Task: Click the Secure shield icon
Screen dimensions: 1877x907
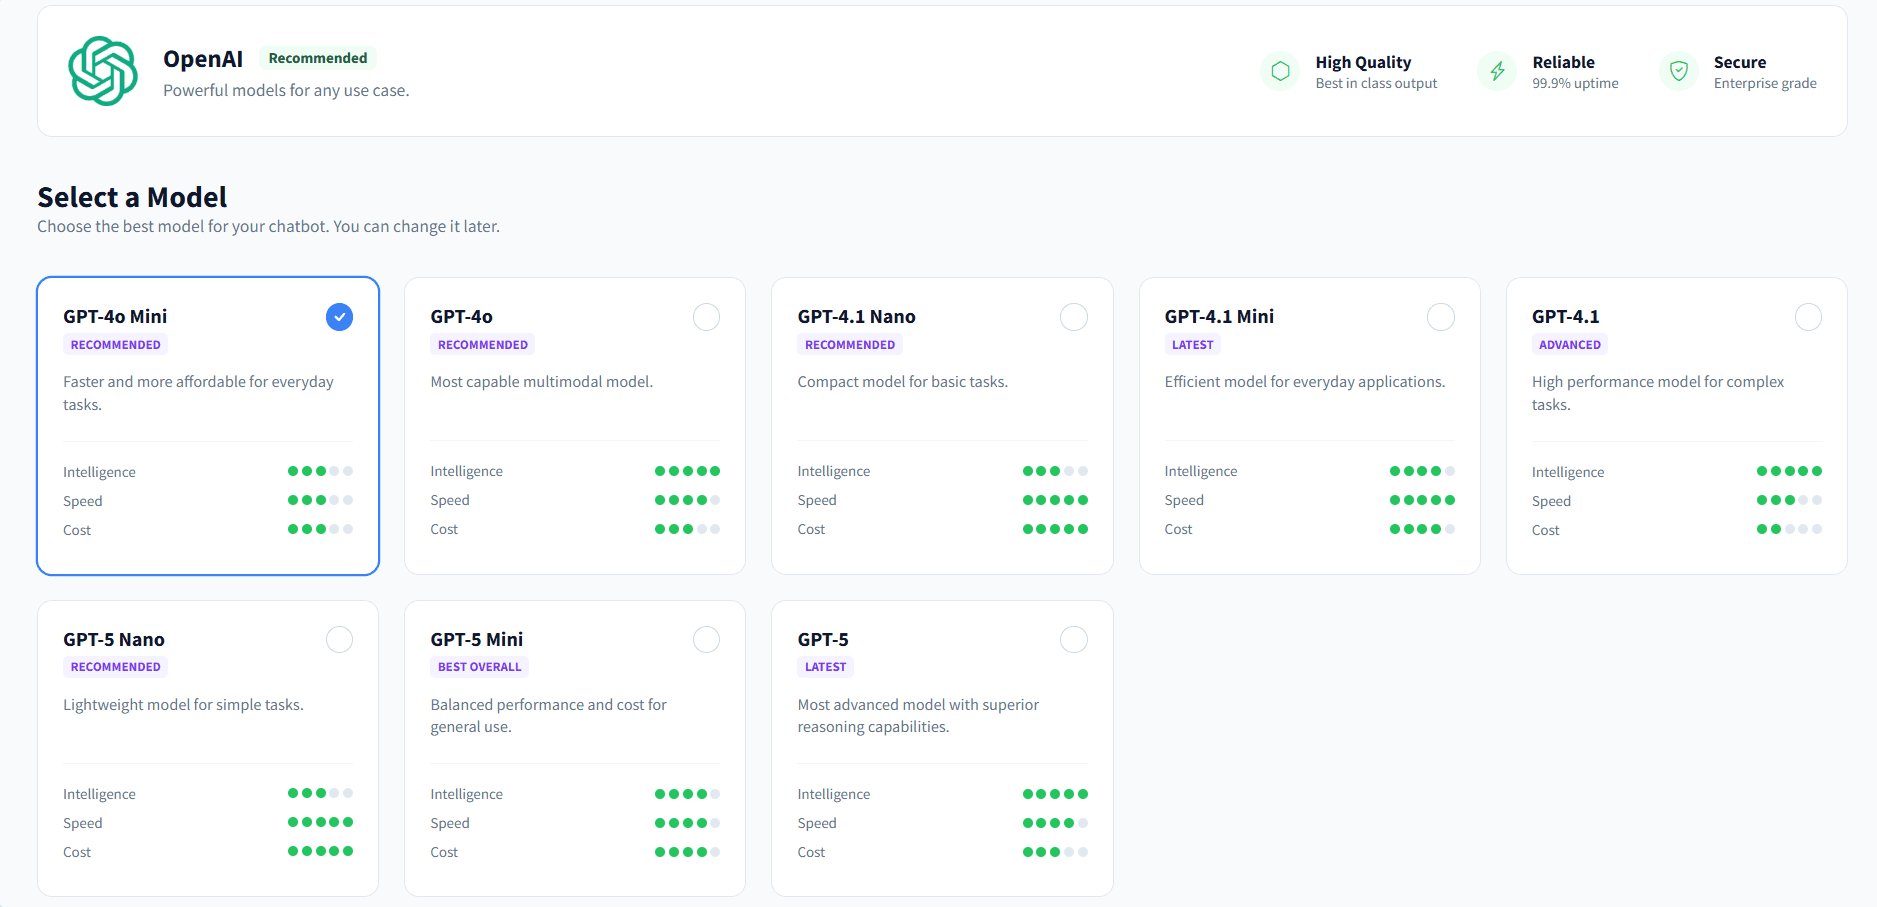Action: click(1679, 71)
